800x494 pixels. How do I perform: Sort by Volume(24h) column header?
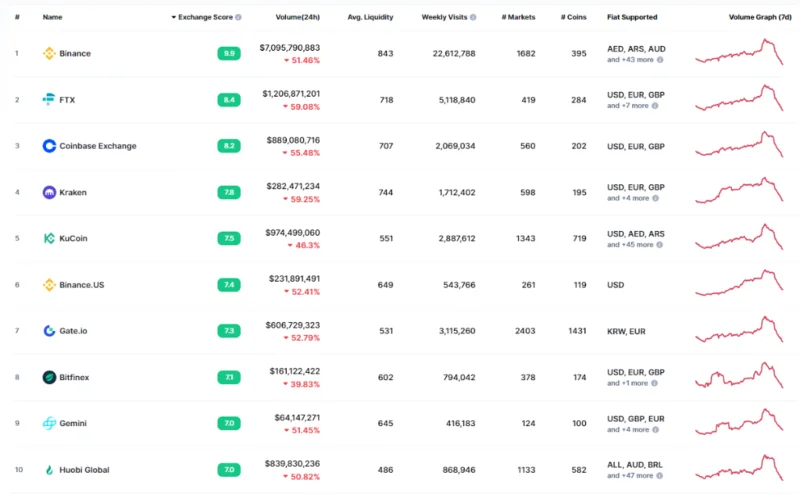coord(297,17)
